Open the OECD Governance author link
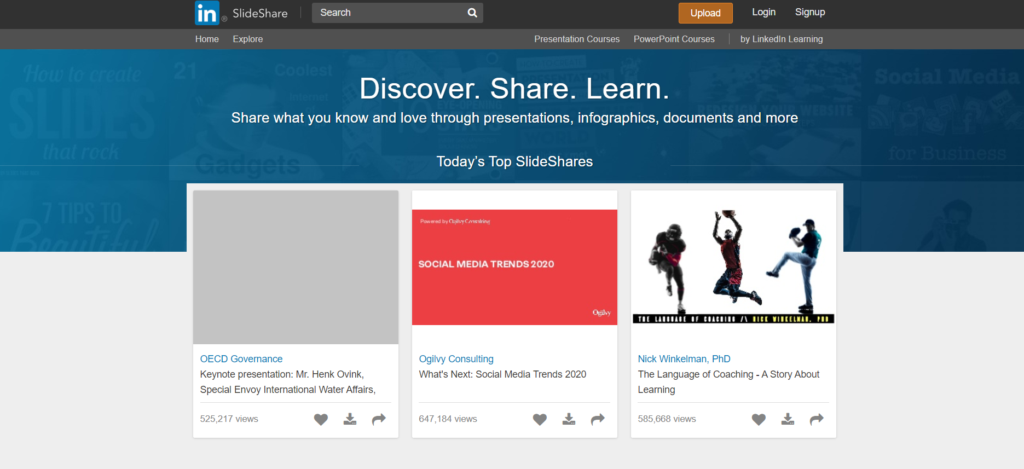 [x=241, y=359]
